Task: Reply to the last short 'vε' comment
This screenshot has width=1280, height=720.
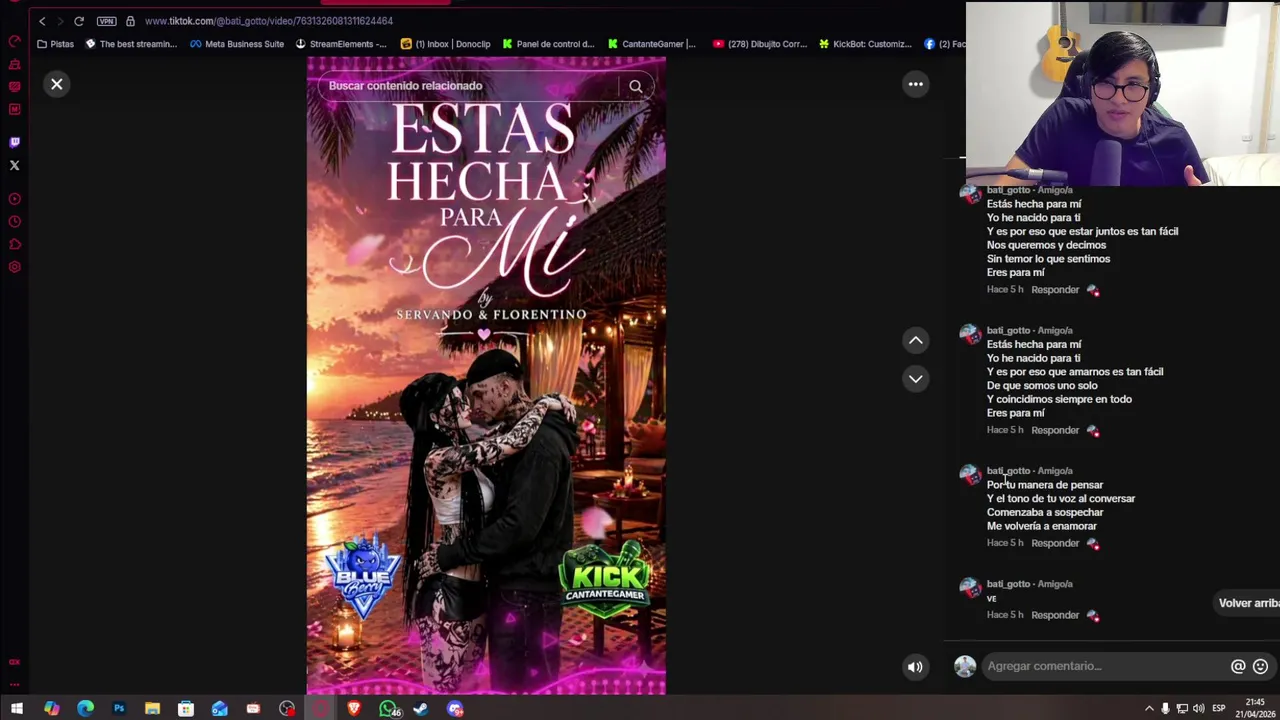Action: click(x=1055, y=615)
